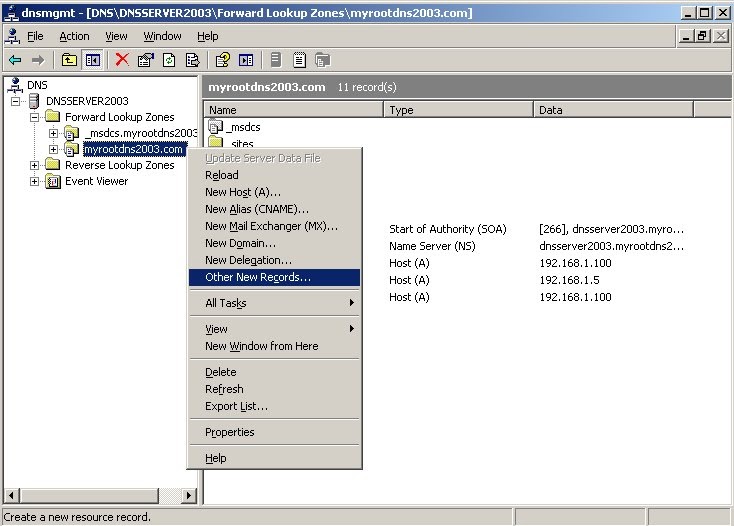Open the All Tasks submenu
The height and width of the screenshot is (526, 734).
[x=226, y=303]
